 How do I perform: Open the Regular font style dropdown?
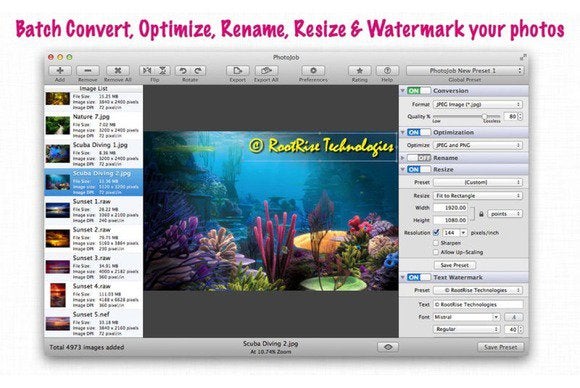pos(466,329)
